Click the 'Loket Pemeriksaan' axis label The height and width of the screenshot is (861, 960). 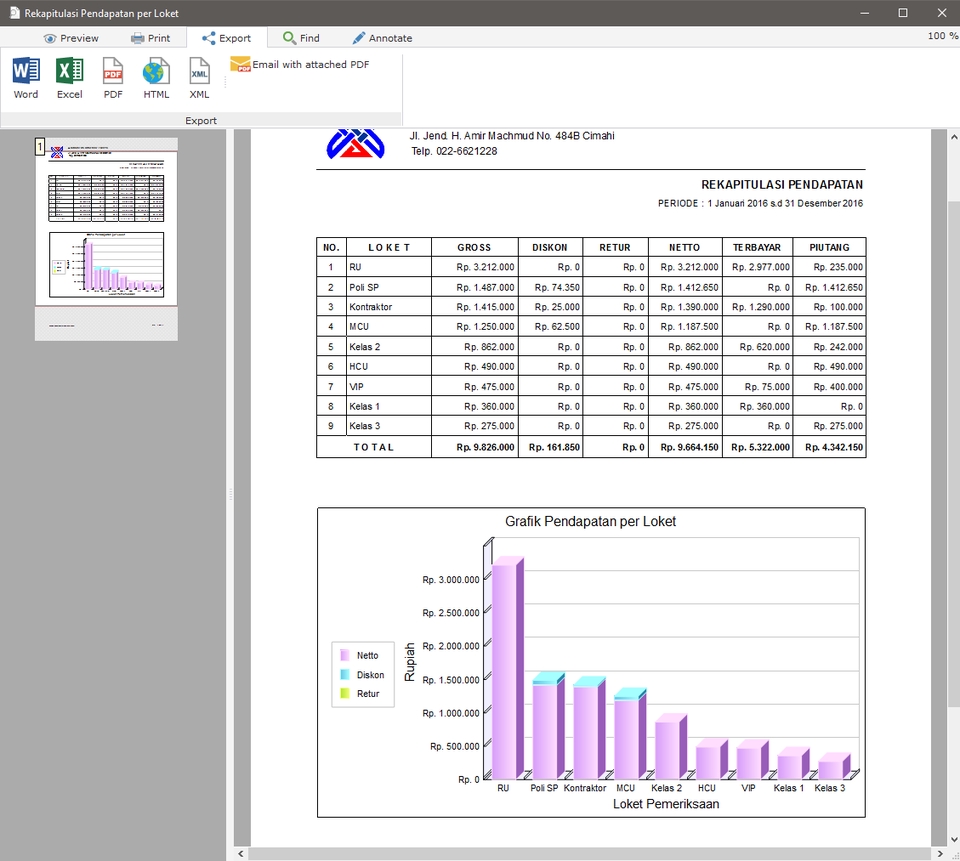coord(666,804)
